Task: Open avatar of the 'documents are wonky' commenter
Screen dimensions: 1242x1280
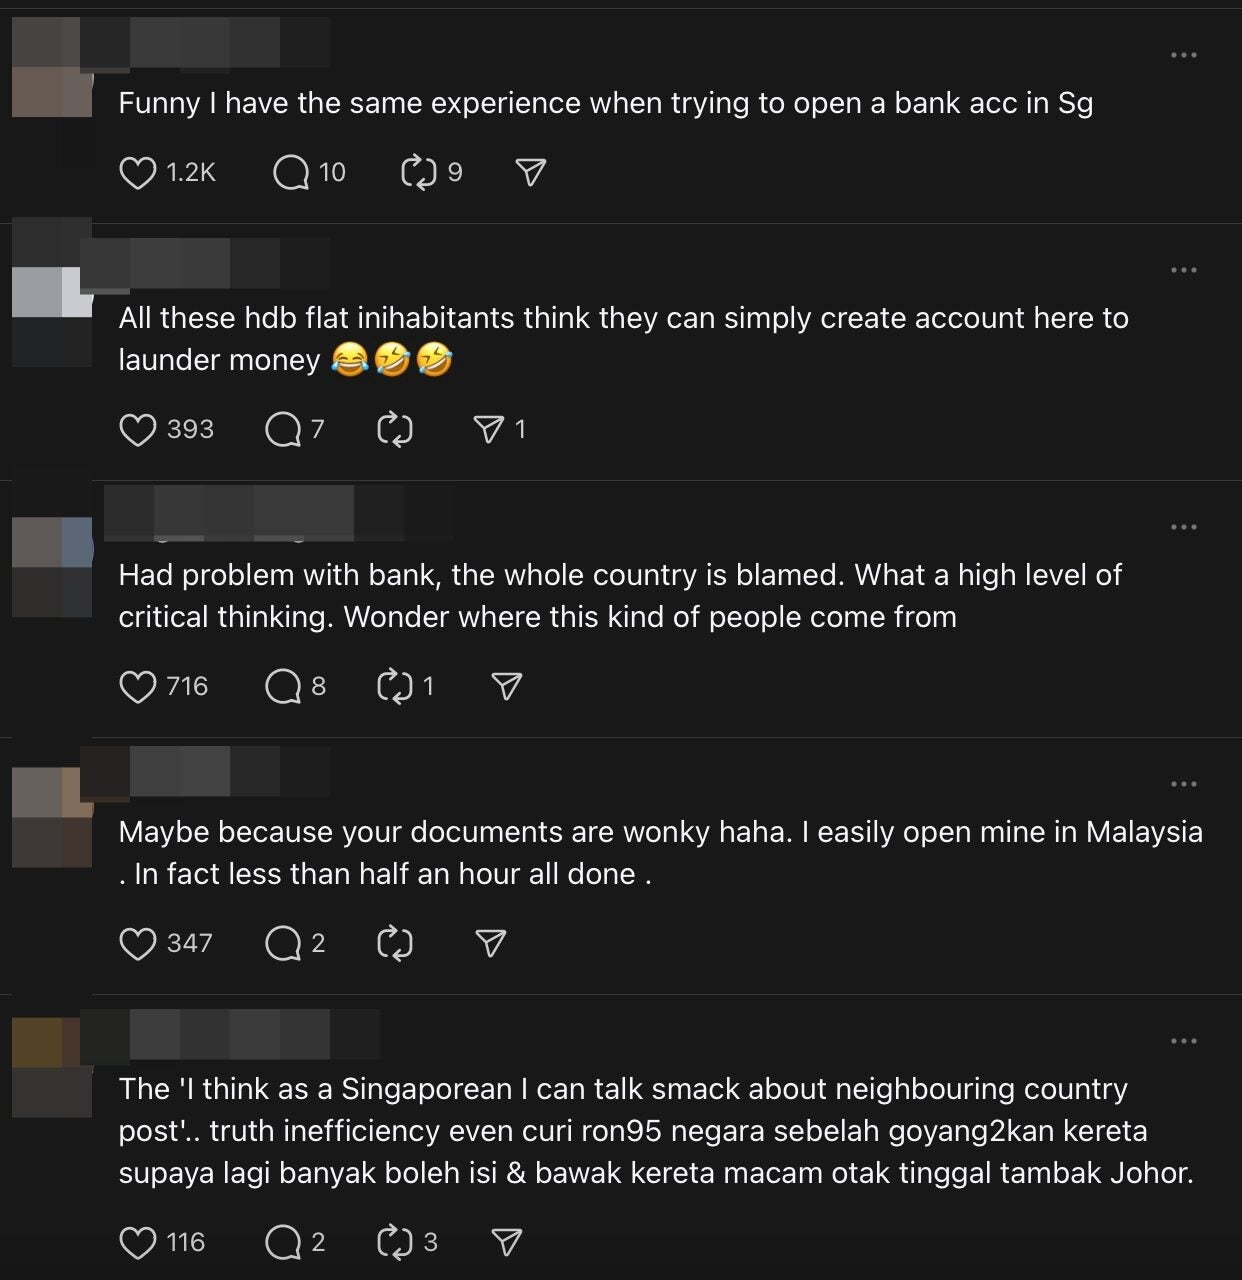Action: [52, 817]
